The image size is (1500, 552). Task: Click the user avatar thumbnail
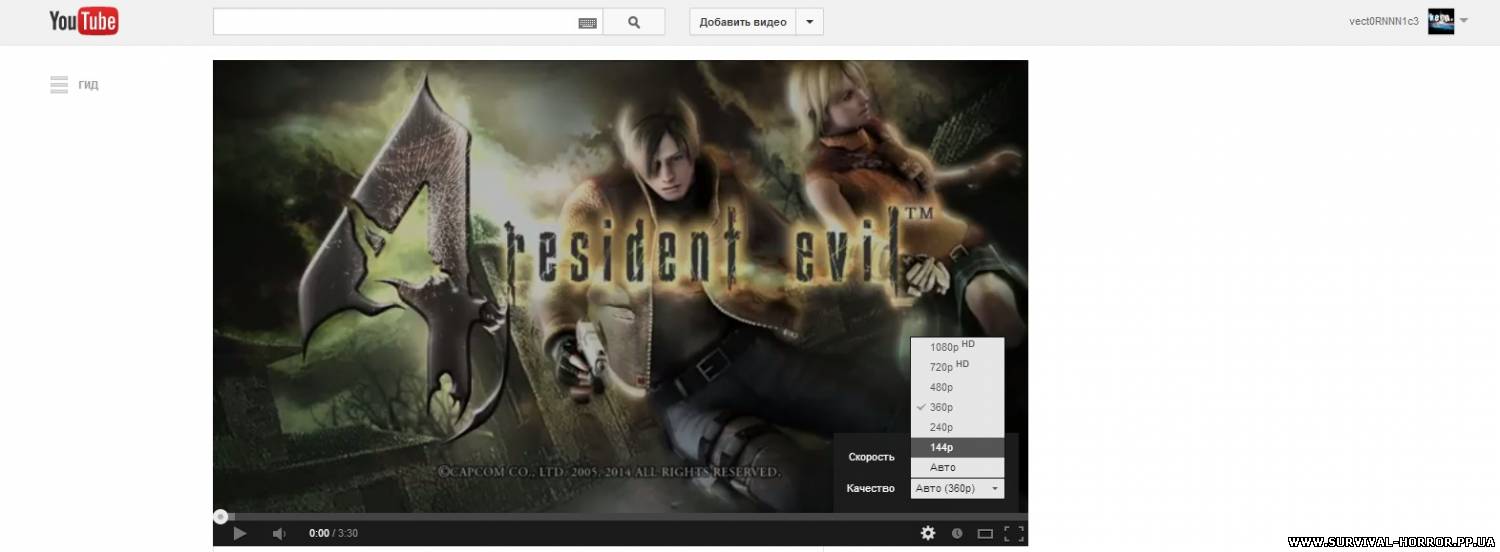click(x=1440, y=21)
